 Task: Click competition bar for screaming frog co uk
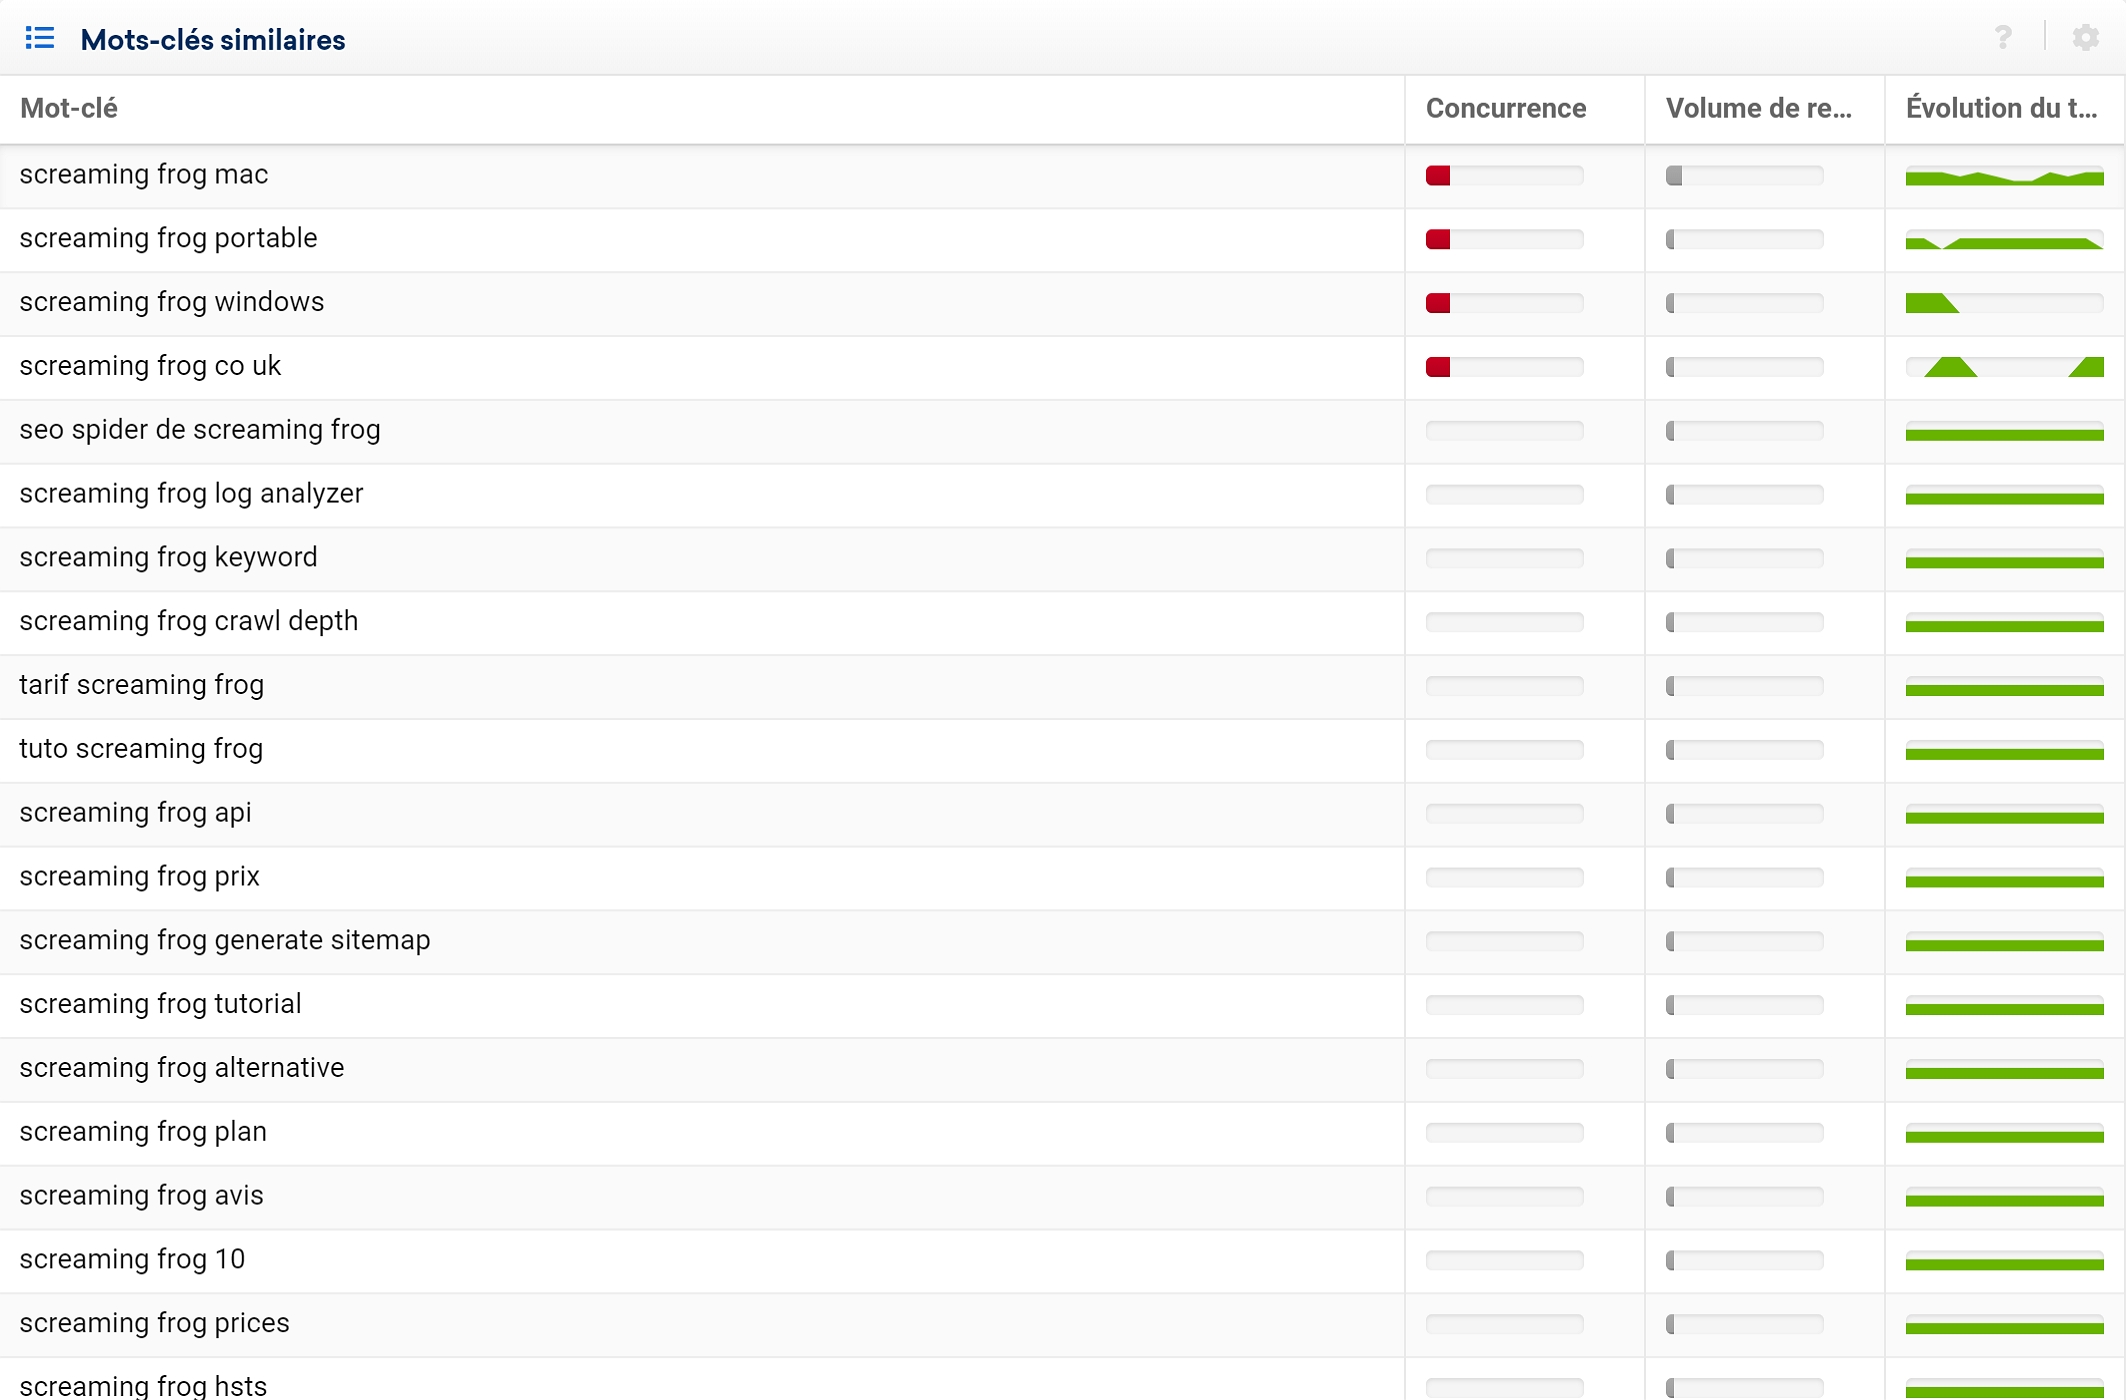pos(1505,367)
